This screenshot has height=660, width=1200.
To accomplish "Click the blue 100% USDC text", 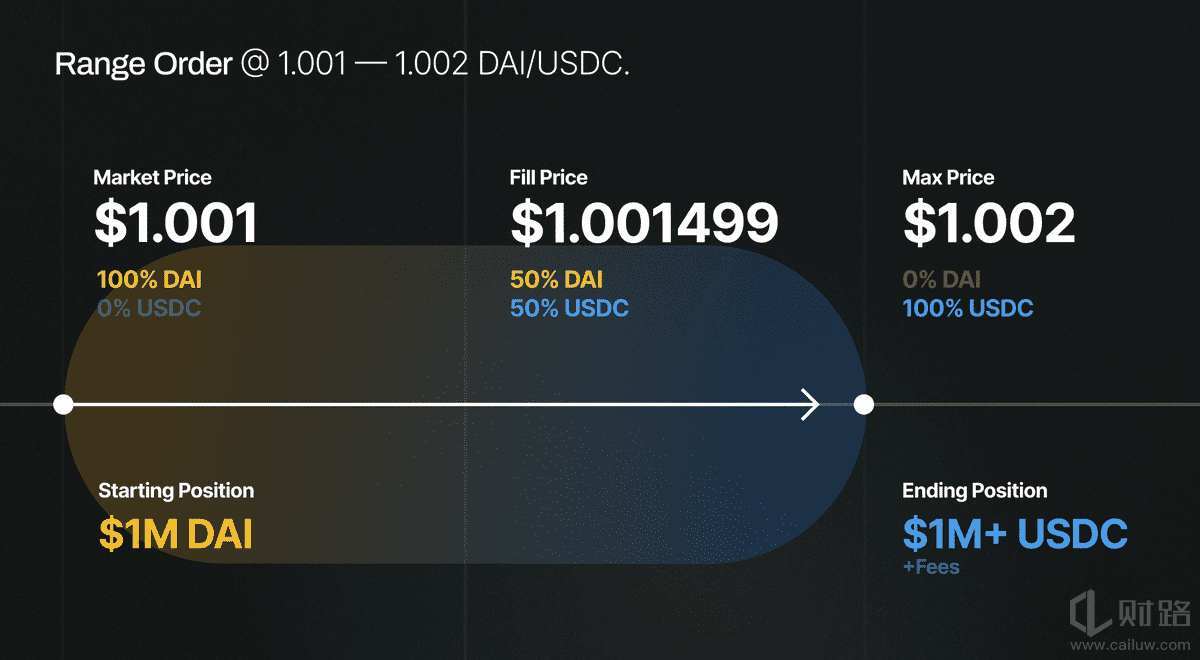I will (x=968, y=308).
